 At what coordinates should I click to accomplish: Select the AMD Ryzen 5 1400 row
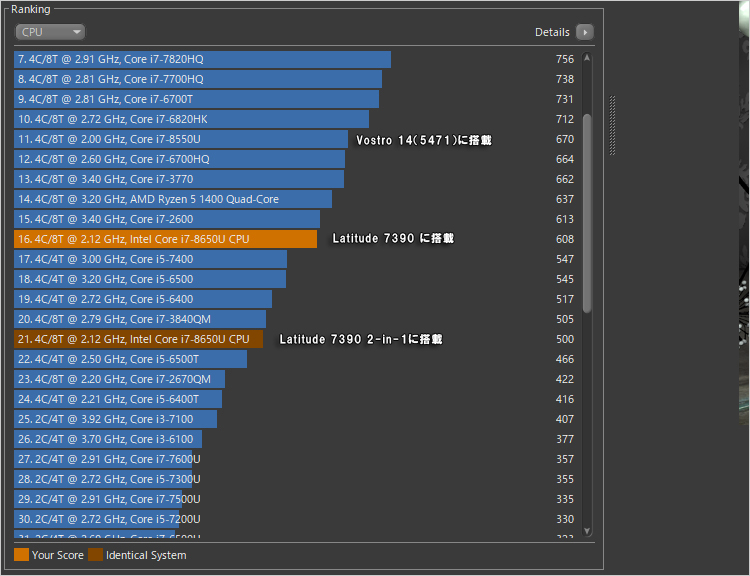point(173,199)
